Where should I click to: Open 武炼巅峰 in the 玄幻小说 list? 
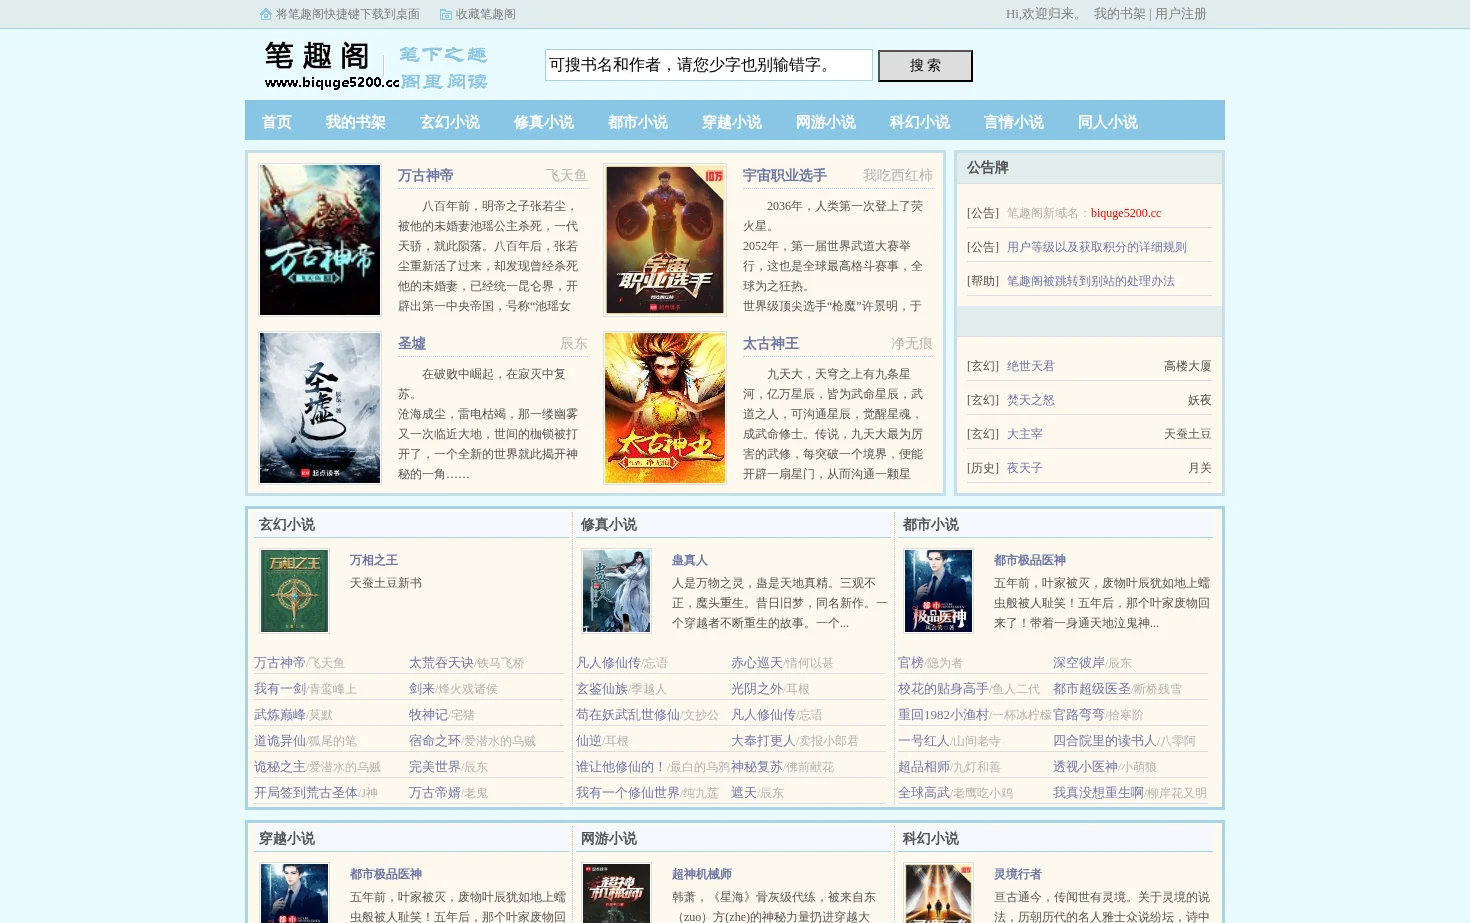280,715
